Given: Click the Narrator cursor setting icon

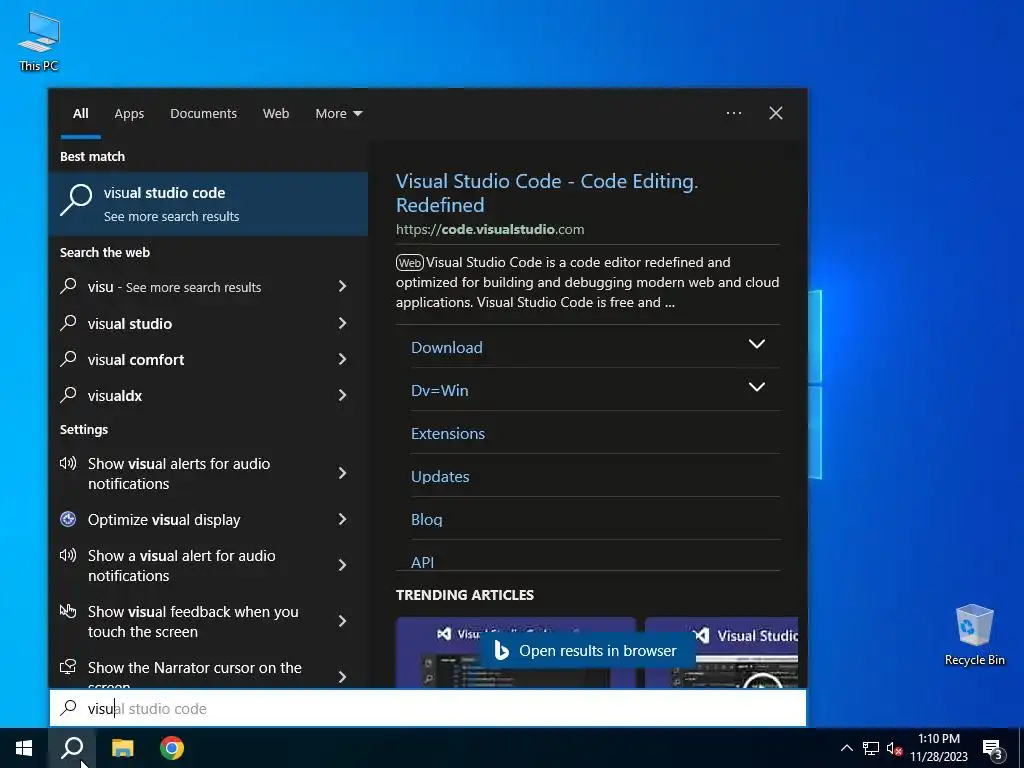Looking at the screenshot, I should [x=68, y=667].
